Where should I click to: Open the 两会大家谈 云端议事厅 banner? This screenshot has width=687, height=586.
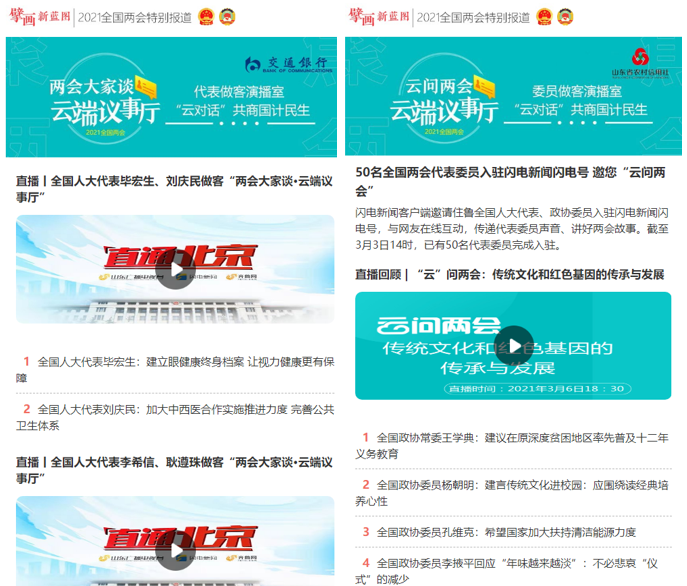click(x=171, y=97)
